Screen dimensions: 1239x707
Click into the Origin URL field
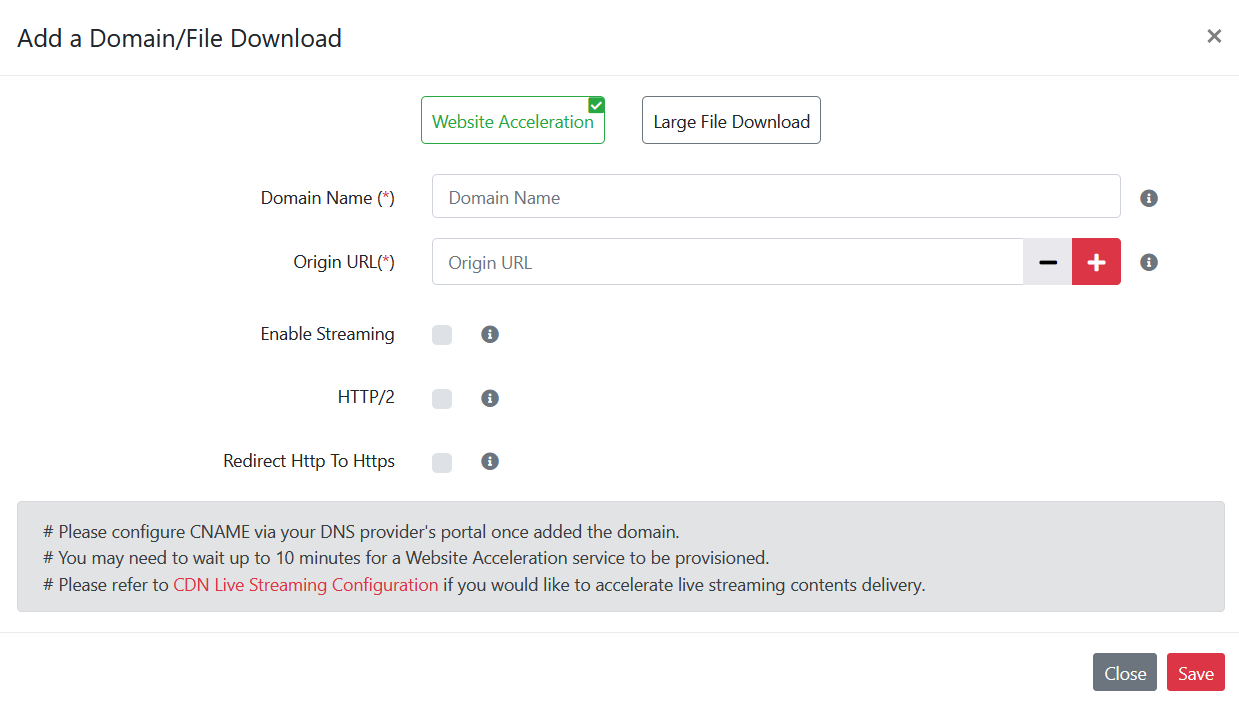(728, 262)
